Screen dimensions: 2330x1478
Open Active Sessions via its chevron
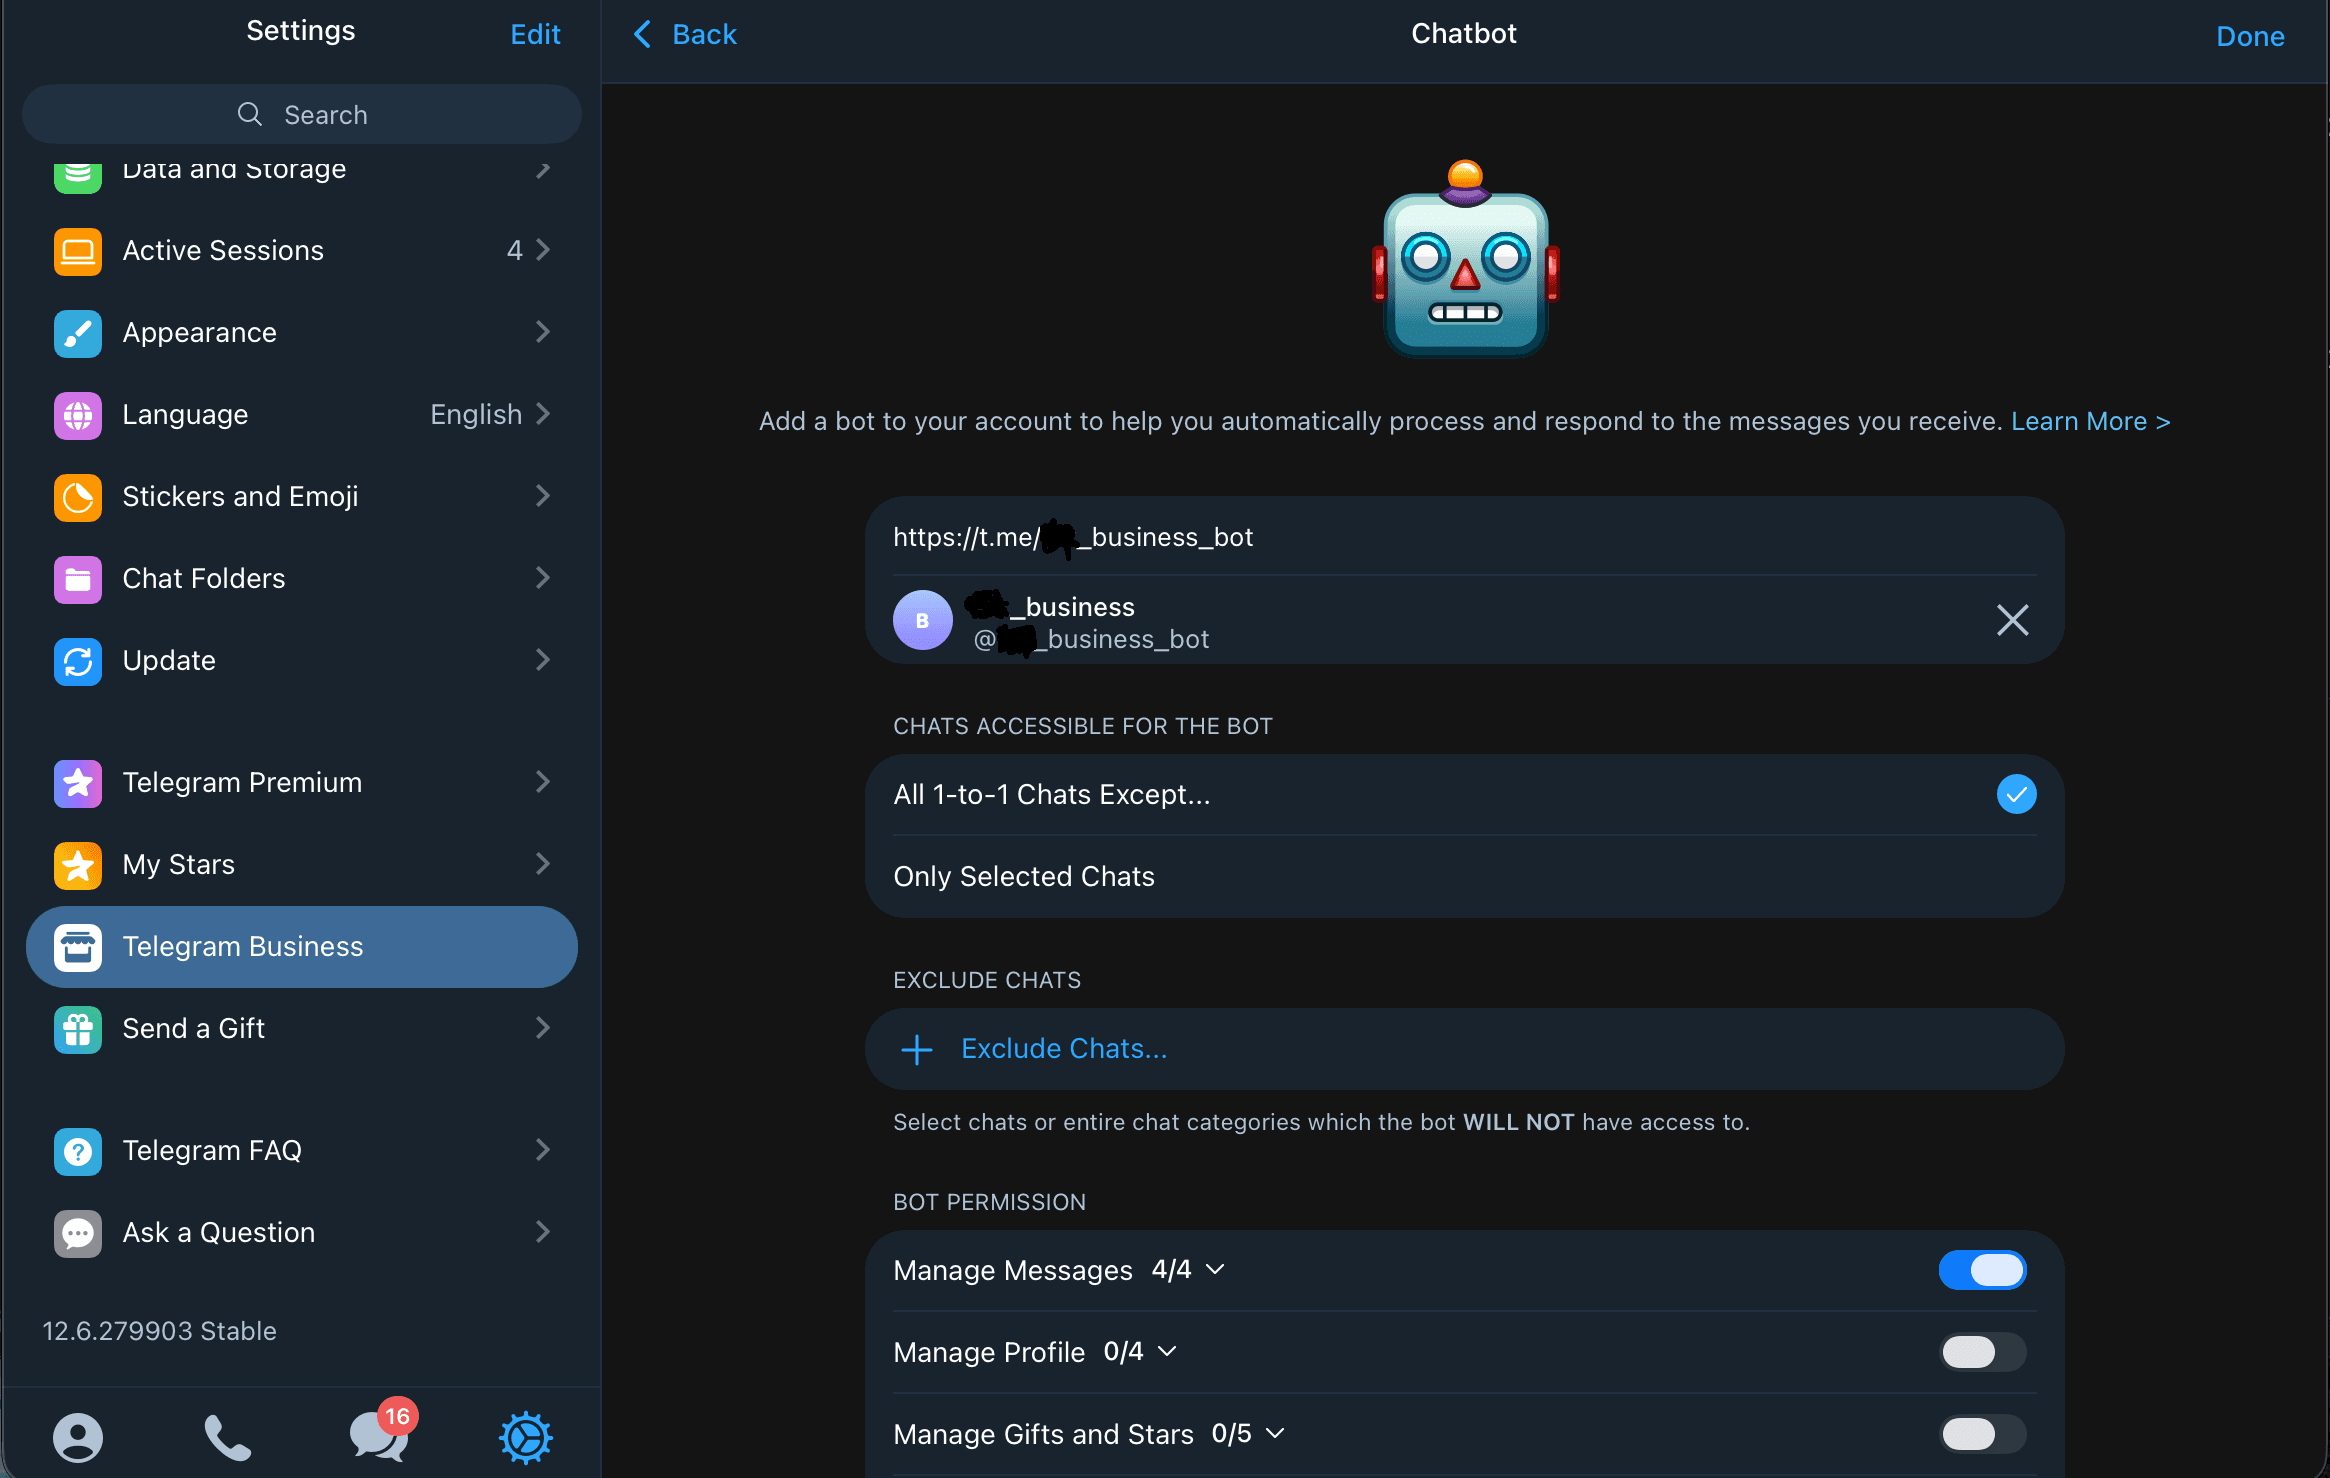pos(543,250)
